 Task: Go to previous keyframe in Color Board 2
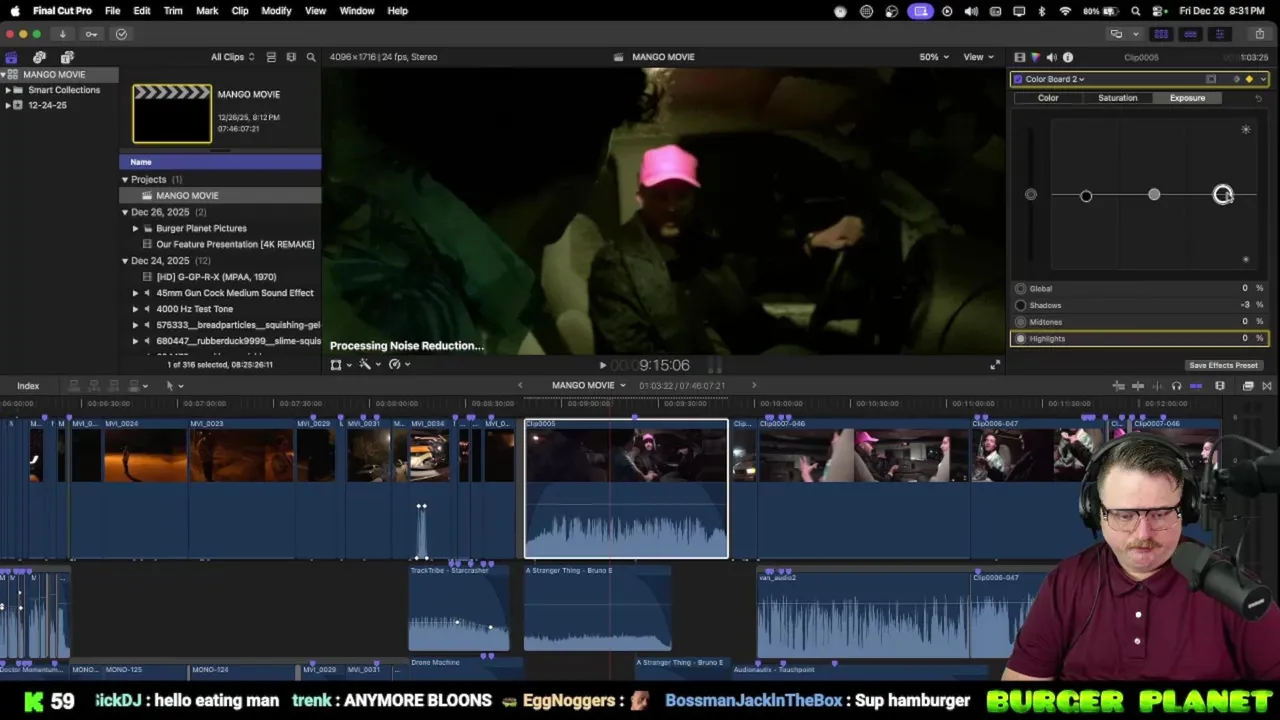point(1237,79)
